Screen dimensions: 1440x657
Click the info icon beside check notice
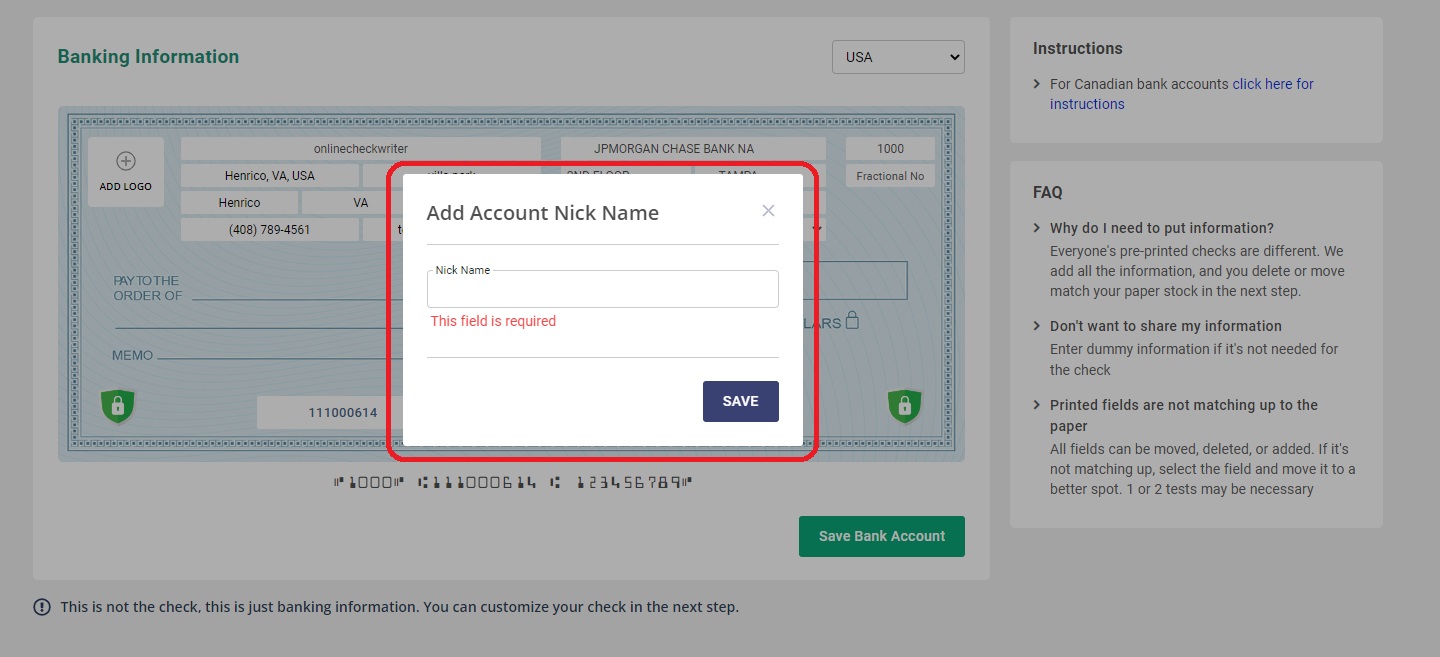pyautogui.click(x=42, y=607)
